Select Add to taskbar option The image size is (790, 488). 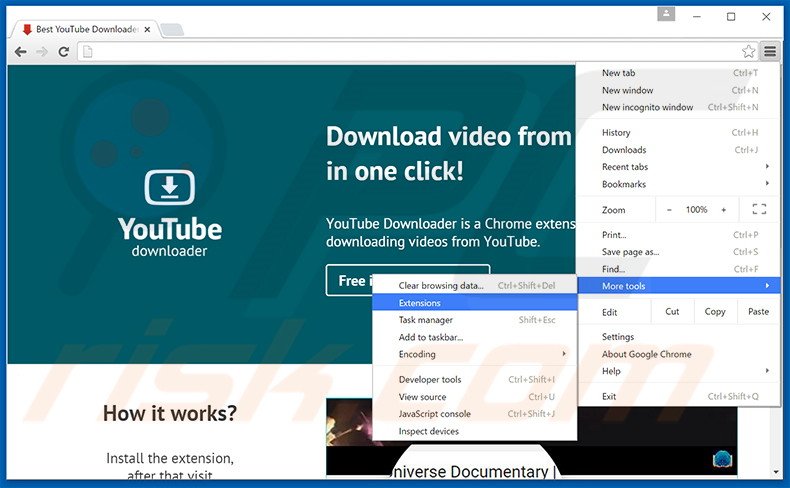[474, 337]
